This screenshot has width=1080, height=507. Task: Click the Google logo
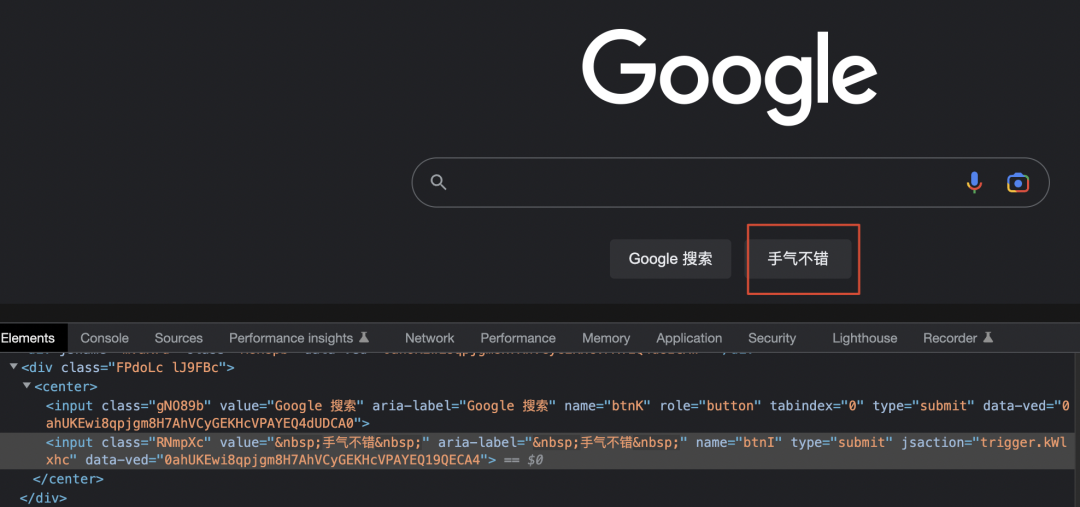point(729,78)
